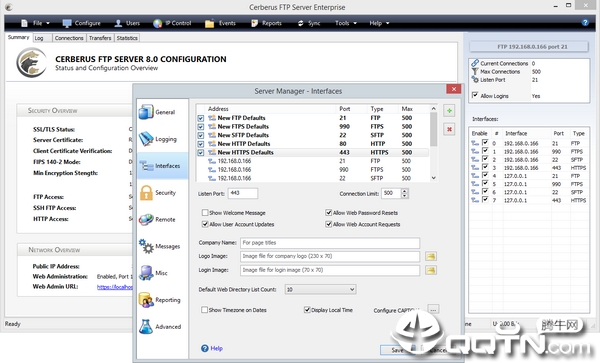600x363 pixels.
Task: Browse for Logo Image file
Action: pyautogui.click(x=431, y=256)
